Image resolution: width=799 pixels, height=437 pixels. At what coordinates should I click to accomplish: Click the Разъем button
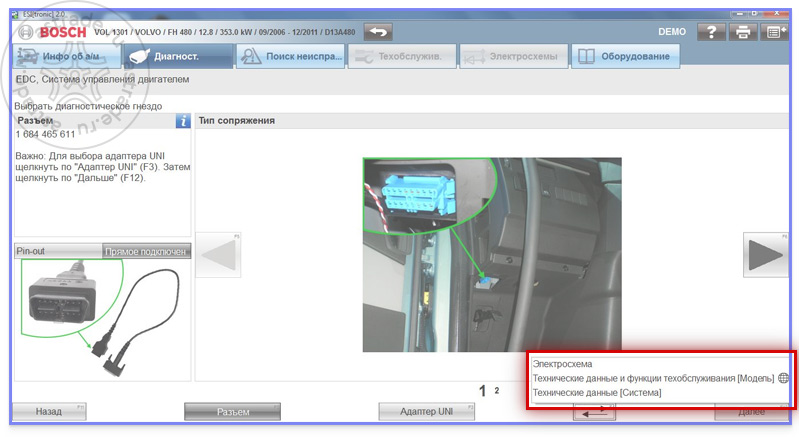pyautogui.click(x=232, y=412)
